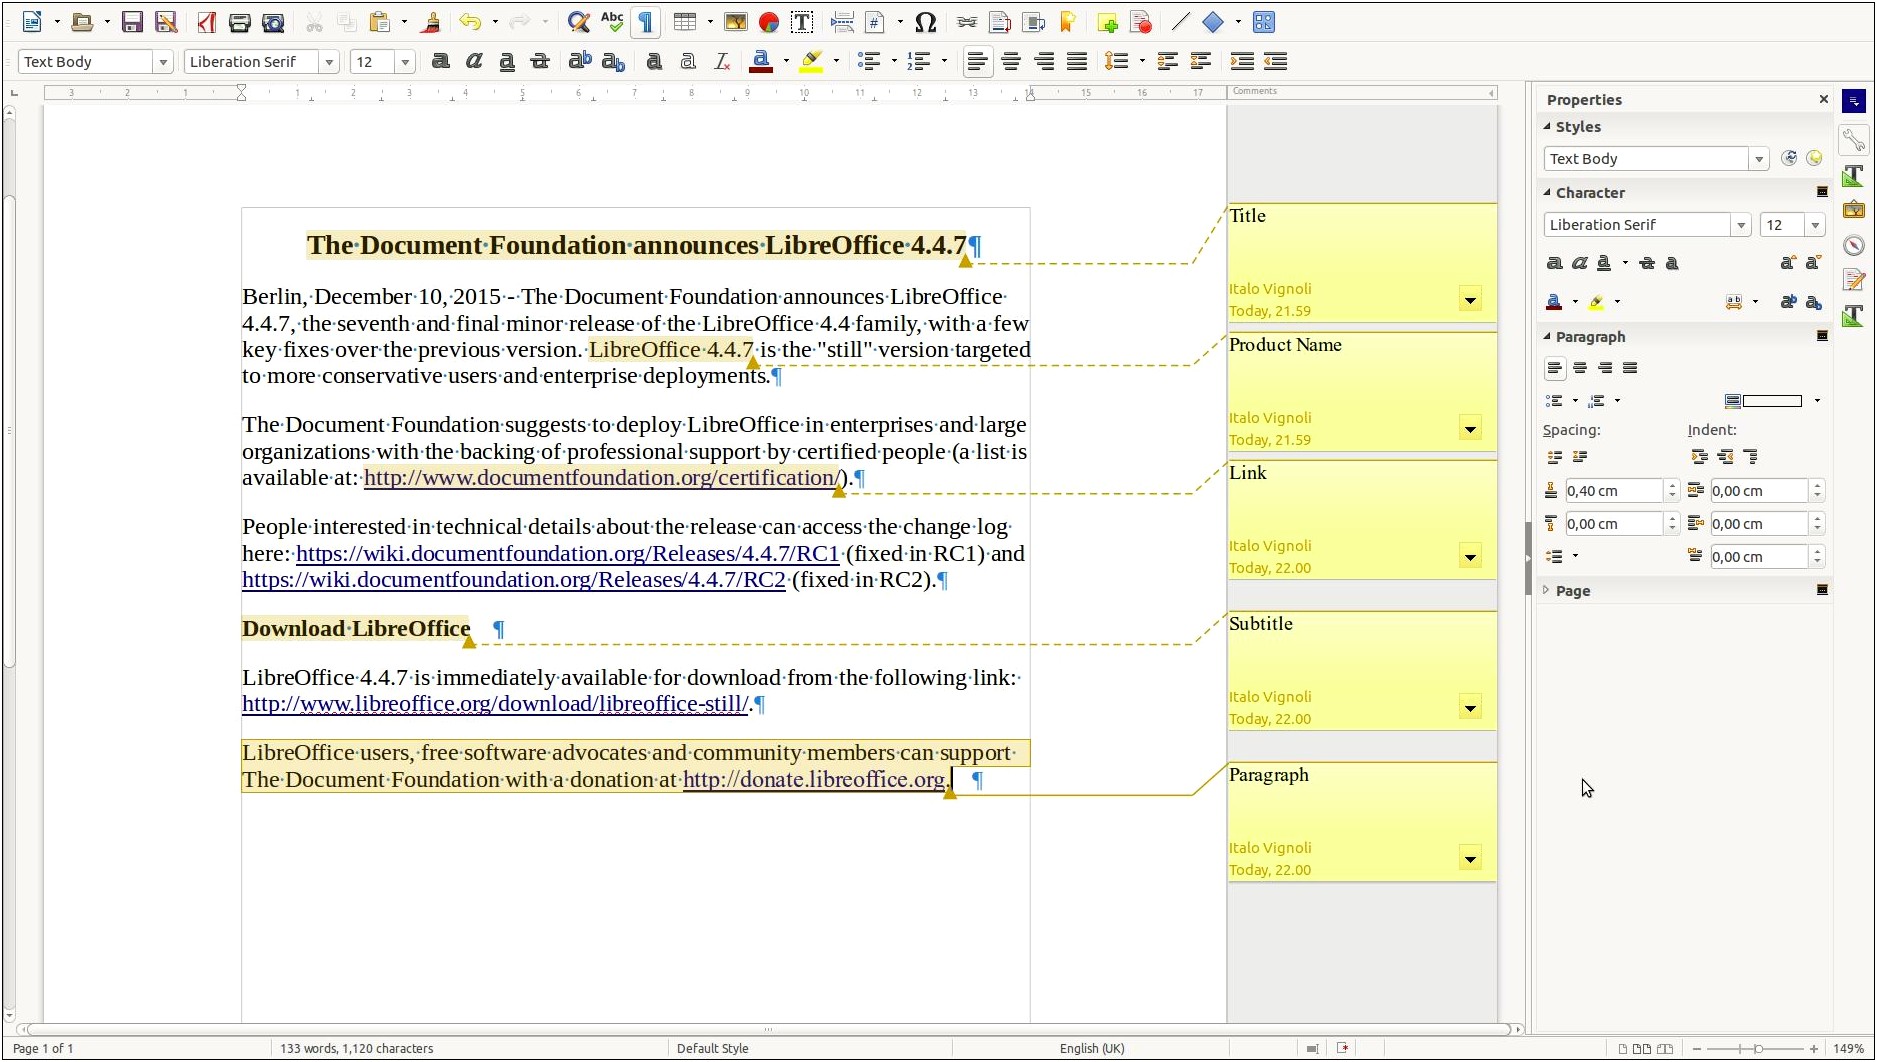Click the Releases/4.4.7/RC1 wiki link

[567, 554]
